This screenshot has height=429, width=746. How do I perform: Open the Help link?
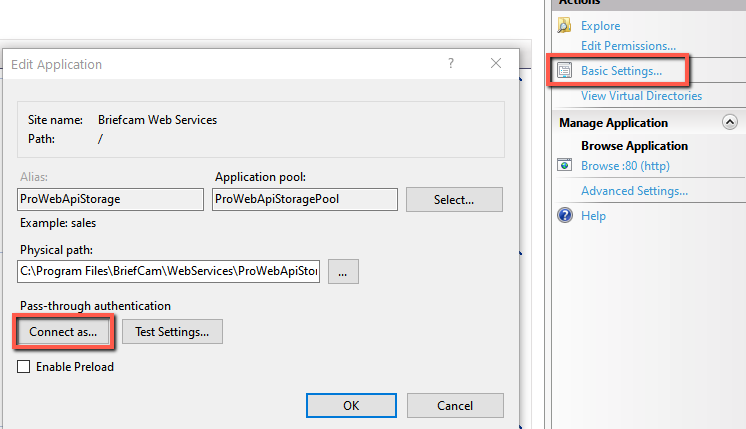(593, 215)
